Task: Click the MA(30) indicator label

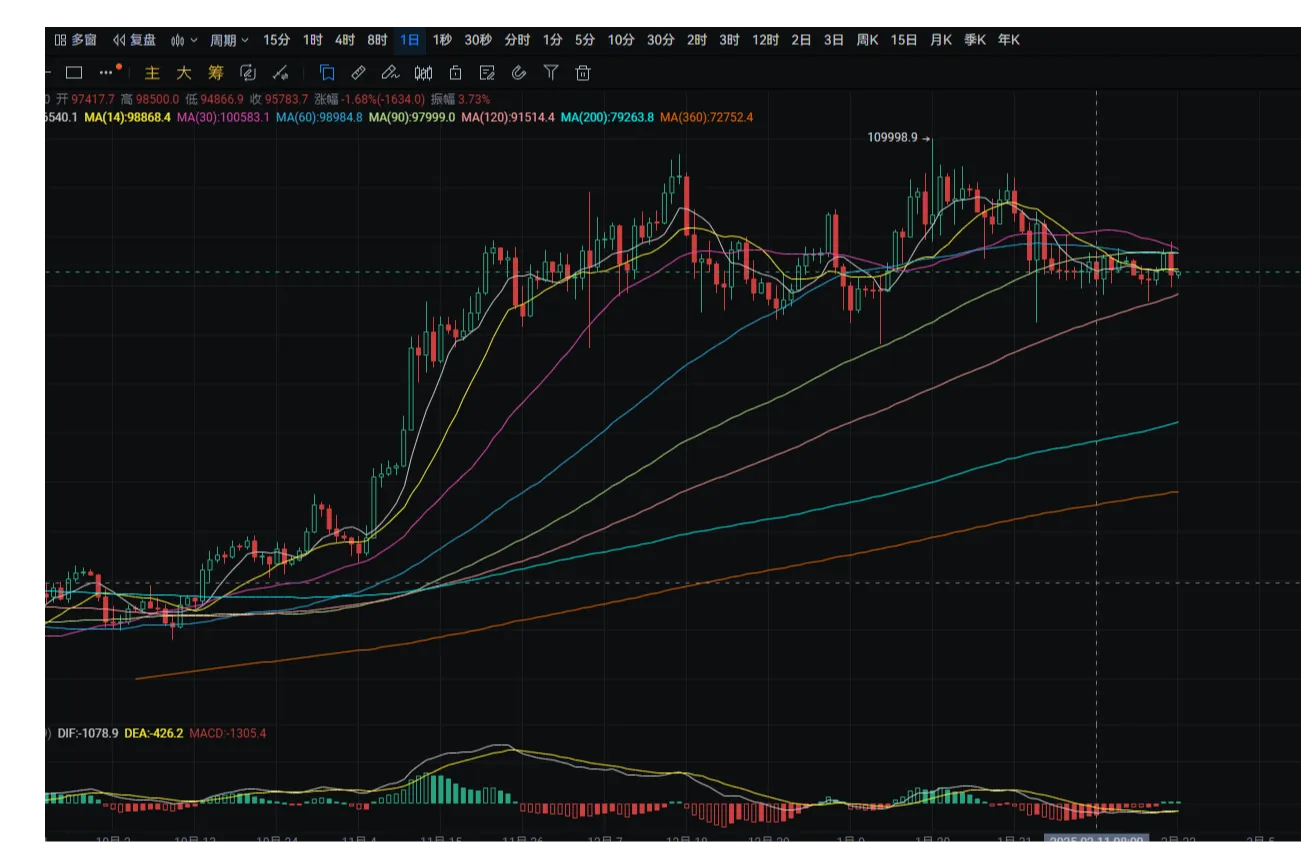Action: pyautogui.click(x=222, y=117)
